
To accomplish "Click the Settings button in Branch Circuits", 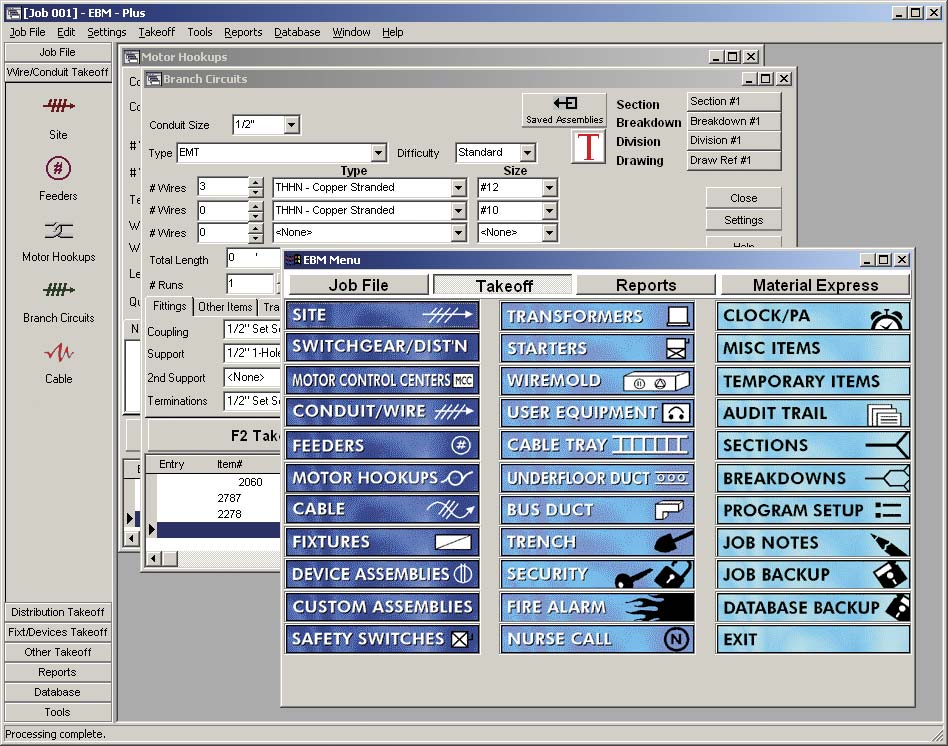I will coord(743,220).
